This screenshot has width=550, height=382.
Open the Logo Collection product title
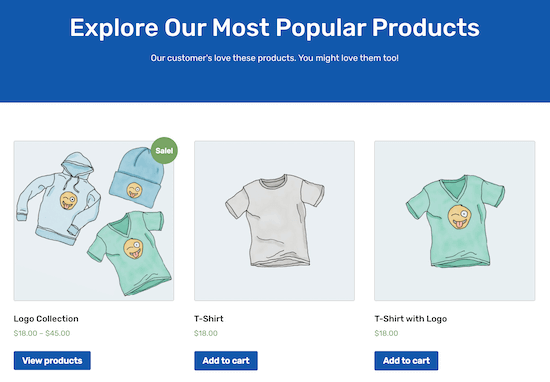pos(46,319)
